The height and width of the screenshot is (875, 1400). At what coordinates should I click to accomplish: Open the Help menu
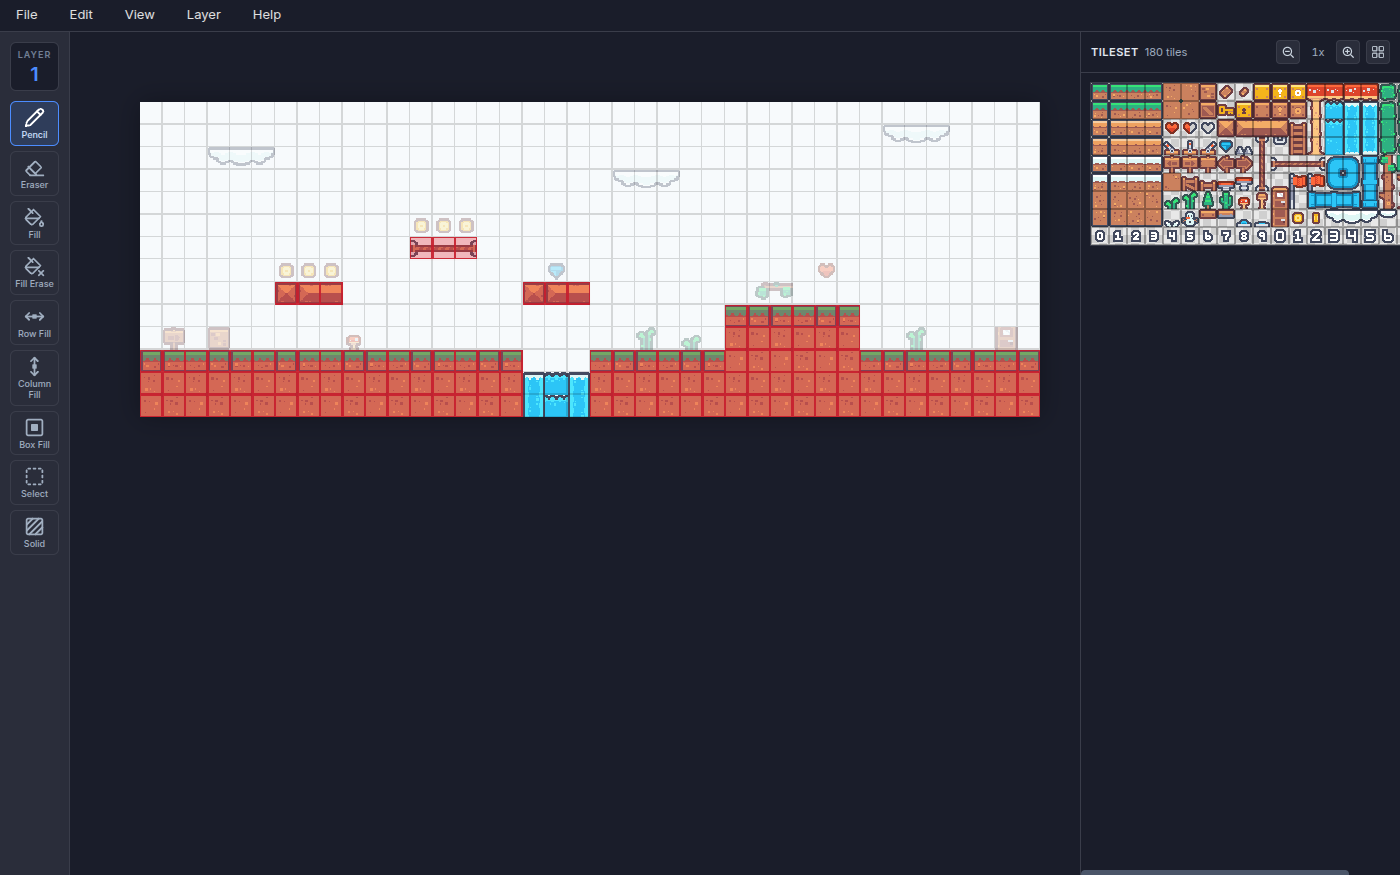click(267, 15)
